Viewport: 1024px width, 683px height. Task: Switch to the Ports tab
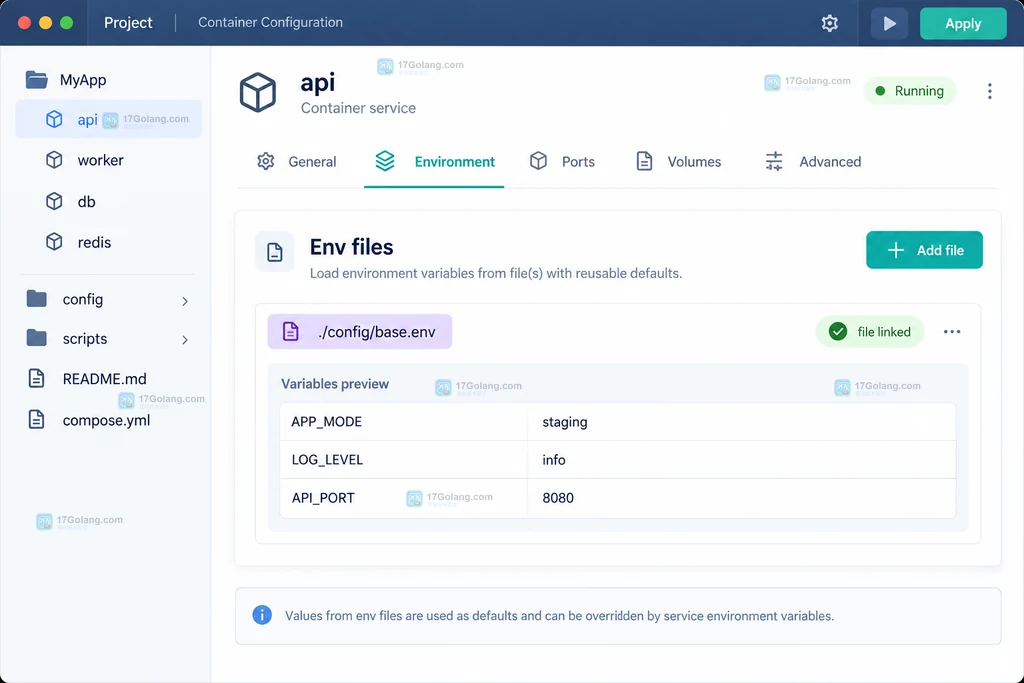tap(562, 161)
